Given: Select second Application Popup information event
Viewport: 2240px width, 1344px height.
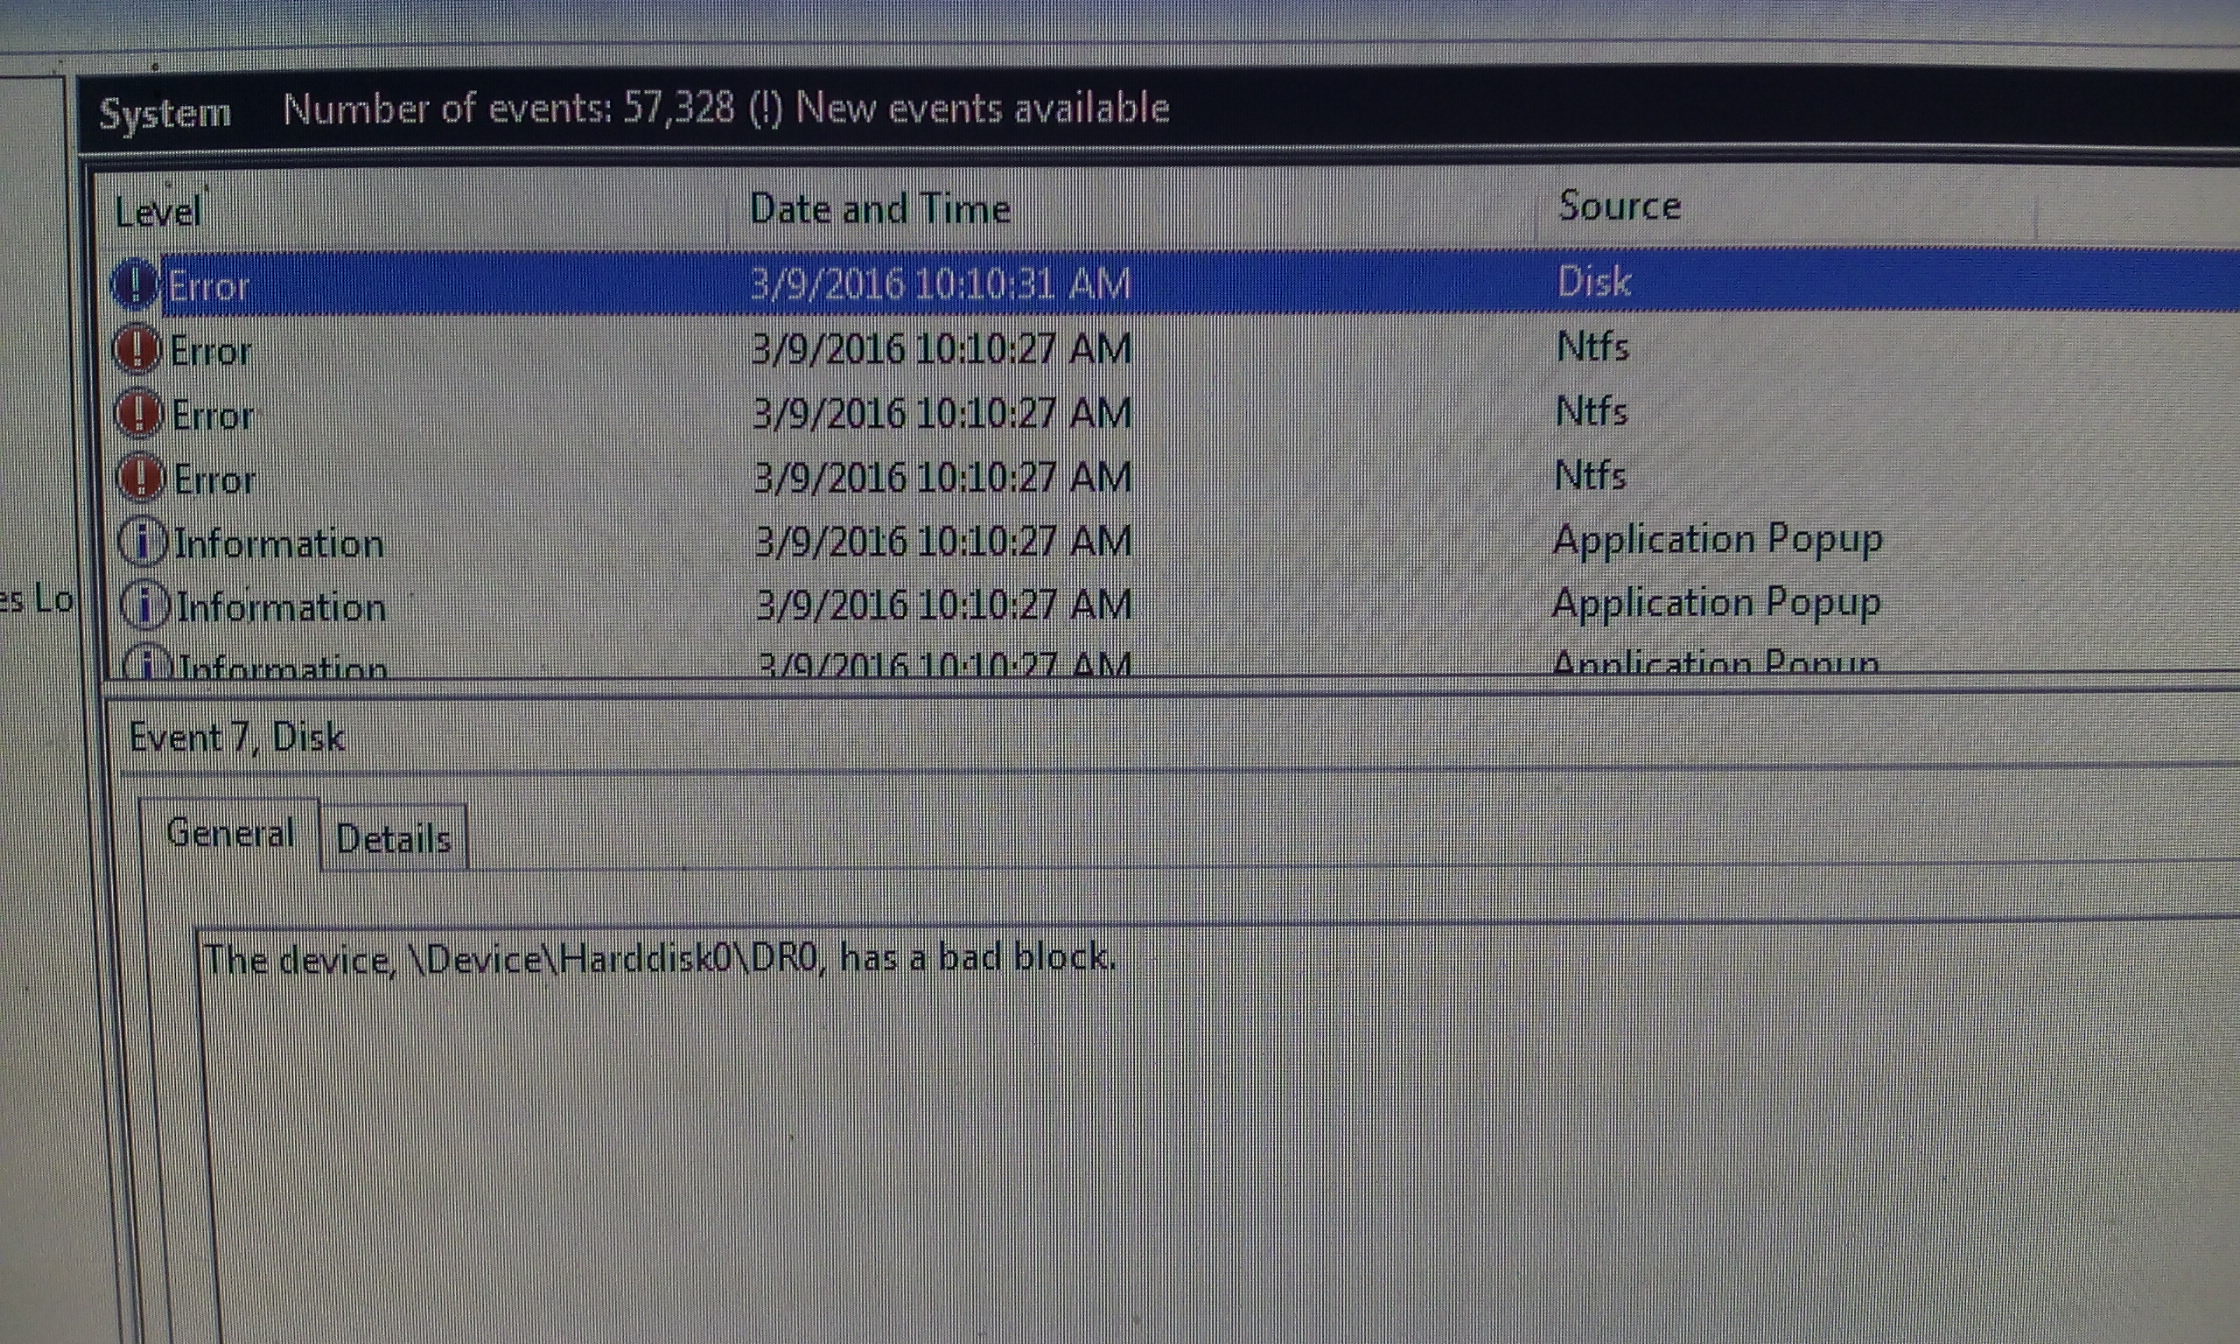Looking at the screenshot, I should tap(1172, 604).
